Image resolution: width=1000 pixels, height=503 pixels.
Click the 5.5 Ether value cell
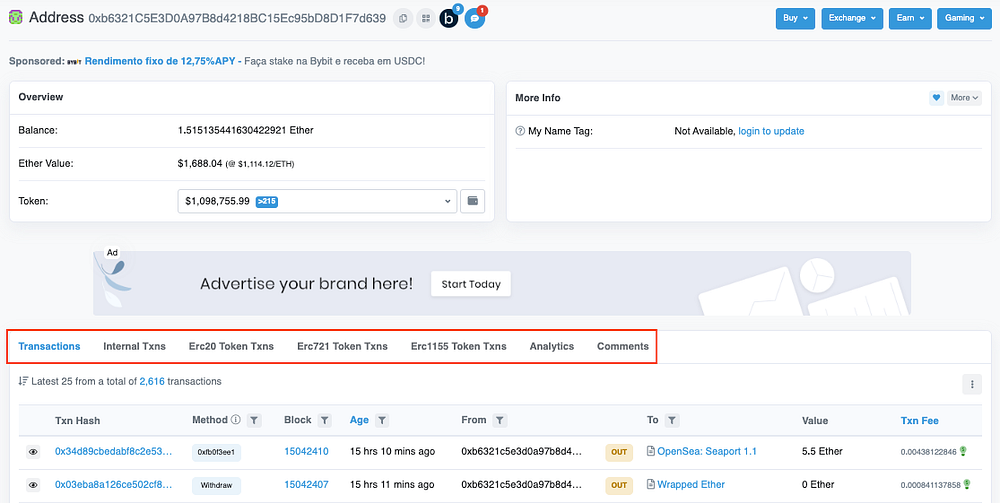tap(822, 451)
